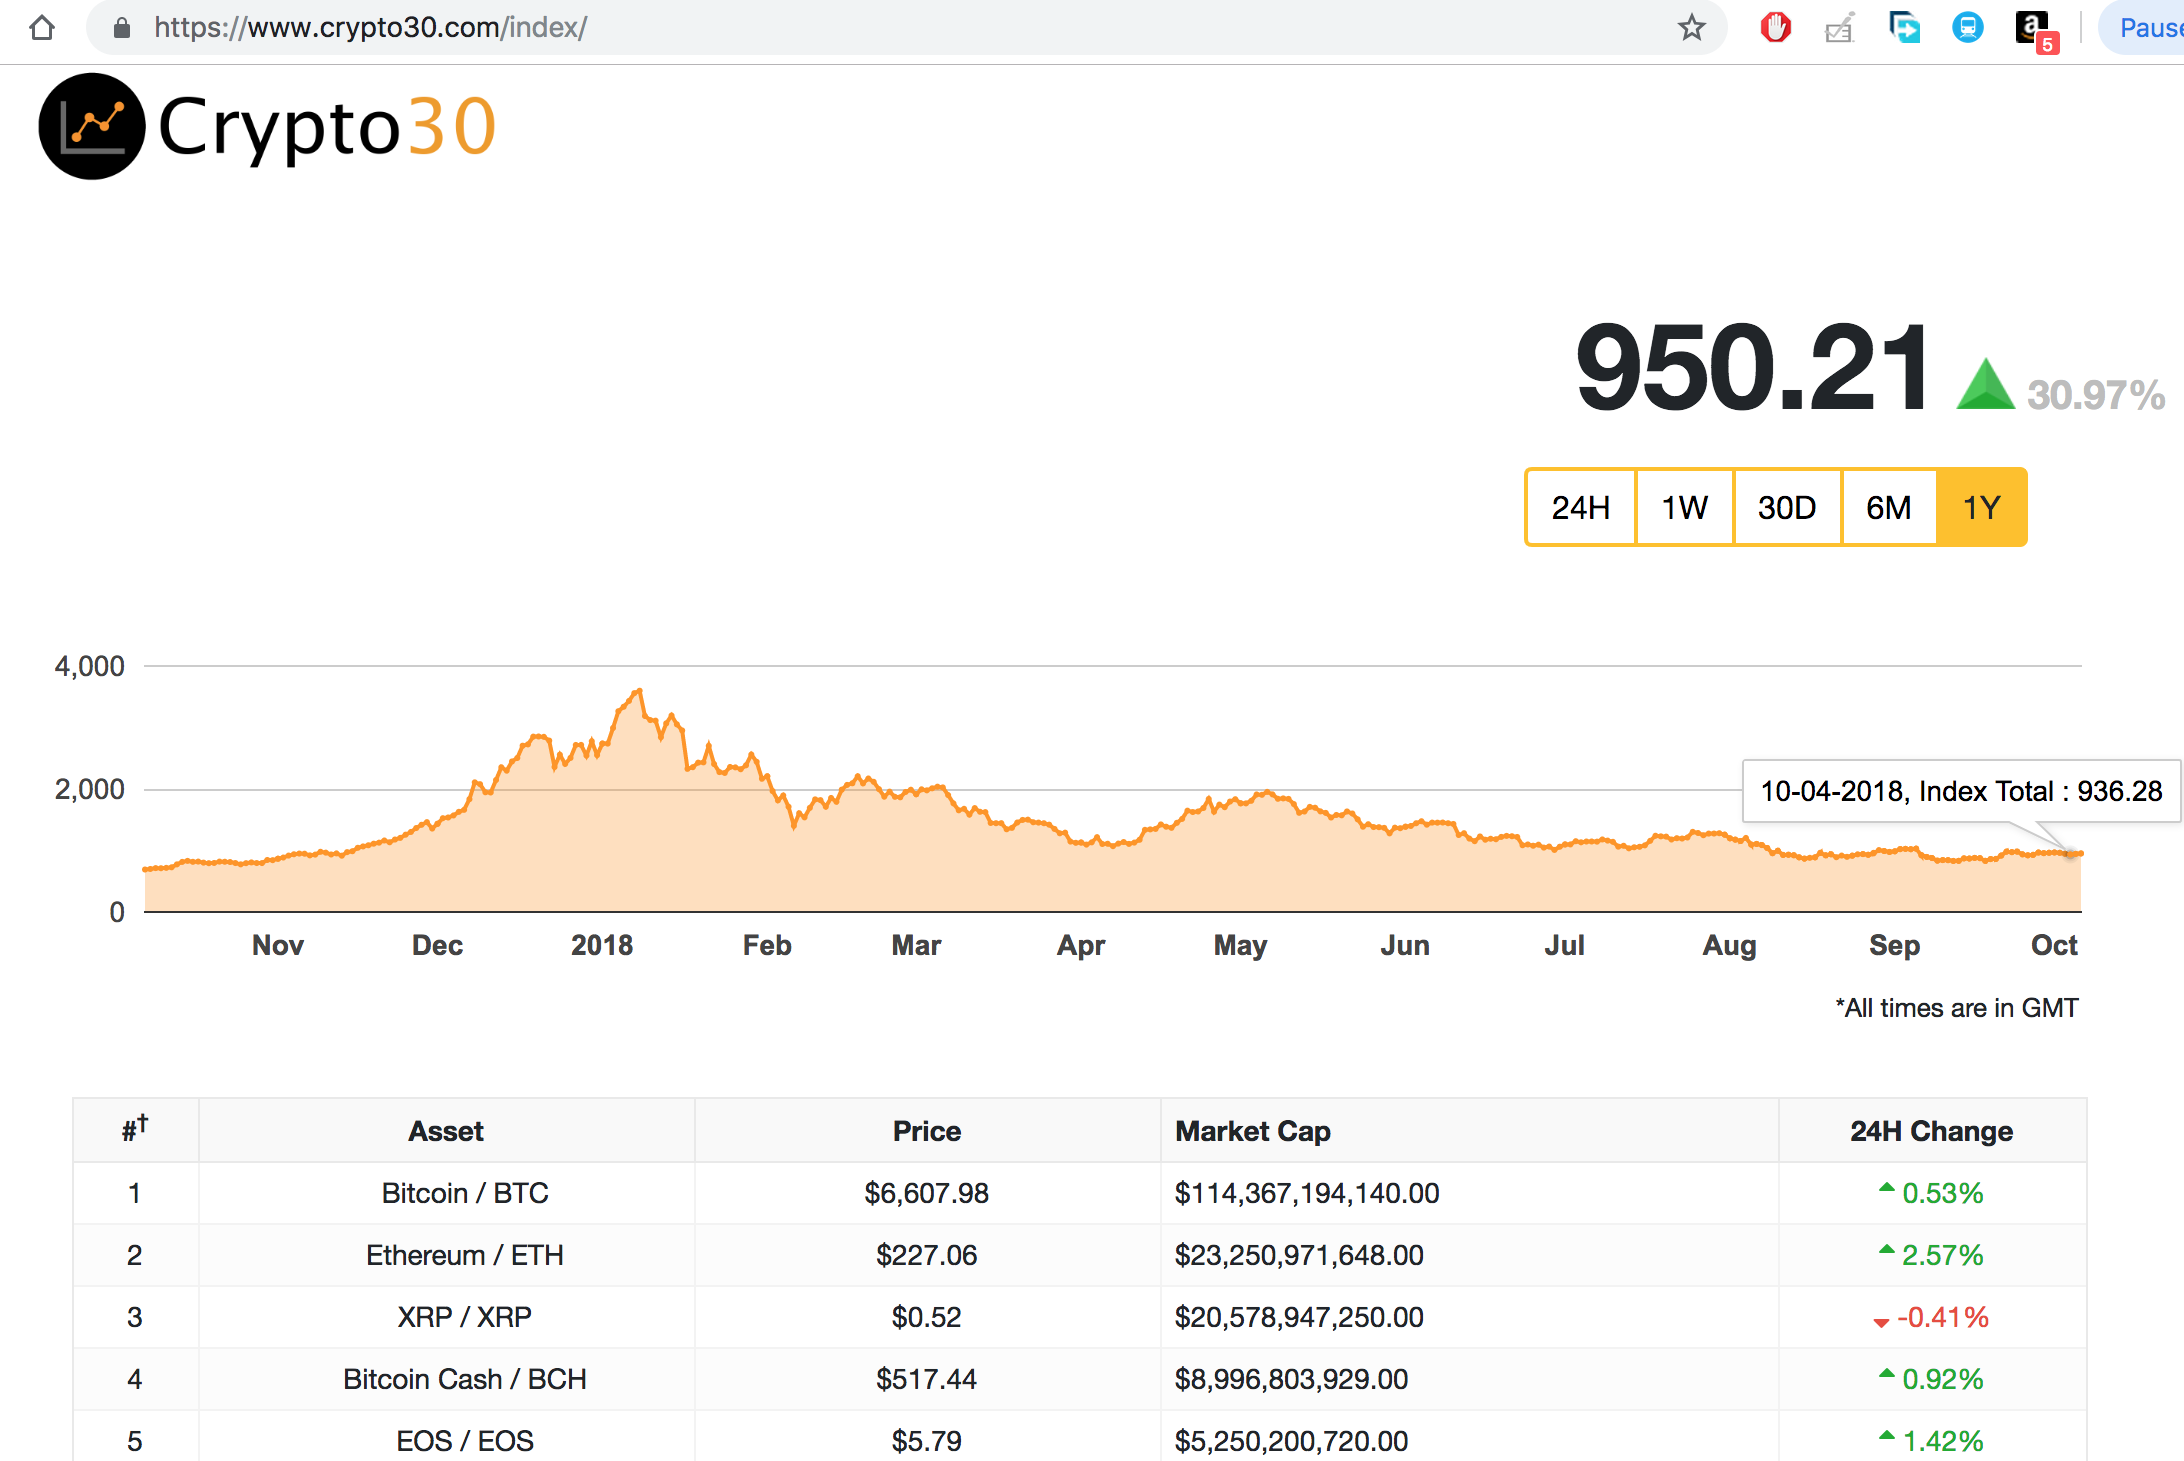Open the Amazon extension with badge 5
Image resolution: width=2184 pixels, height=1461 pixels.
(2033, 28)
